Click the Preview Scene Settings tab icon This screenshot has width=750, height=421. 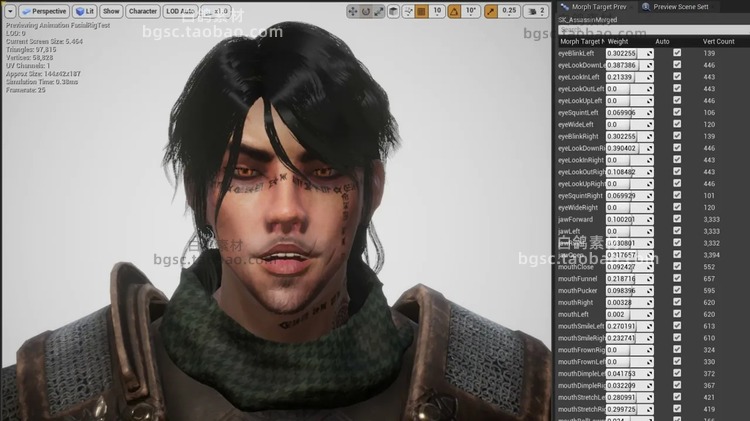click(646, 7)
